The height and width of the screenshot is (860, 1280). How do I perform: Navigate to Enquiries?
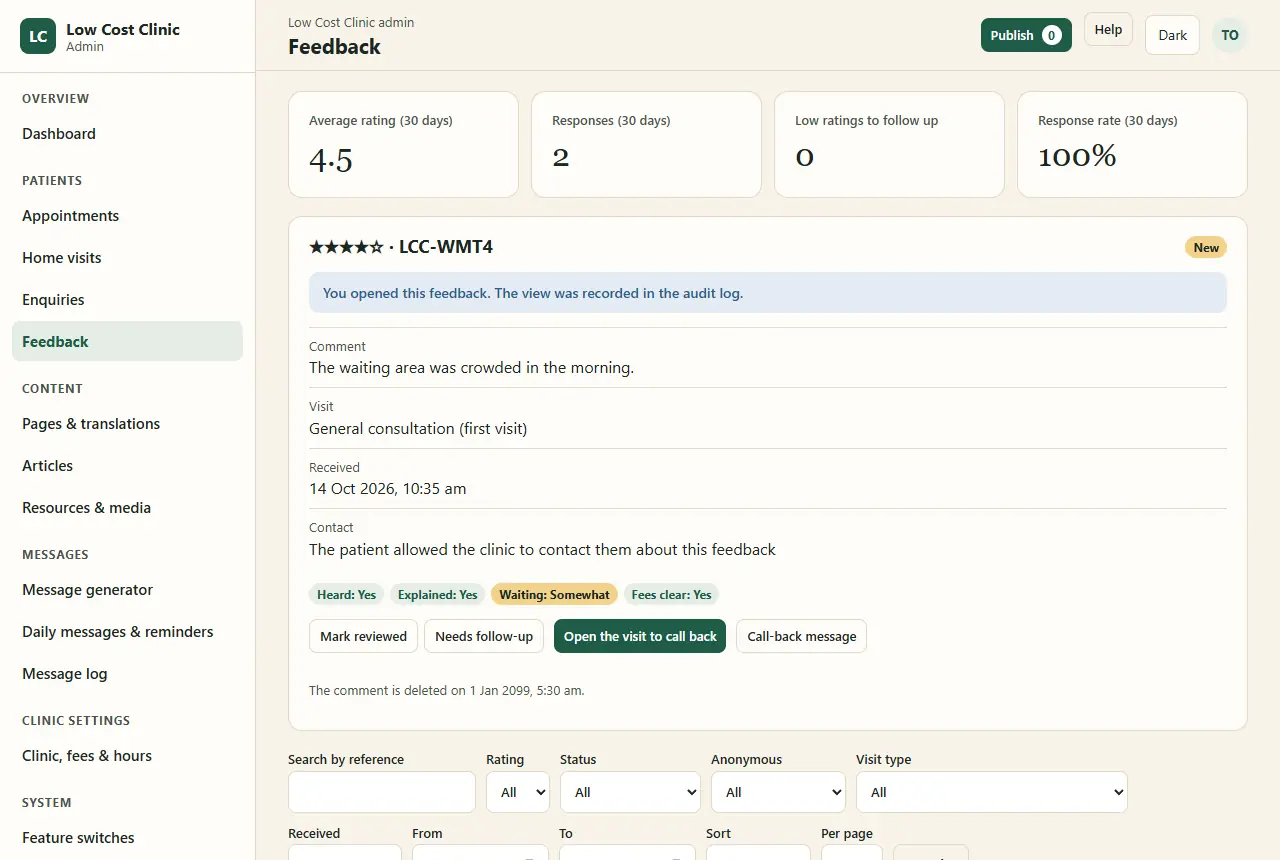pos(127,300)
